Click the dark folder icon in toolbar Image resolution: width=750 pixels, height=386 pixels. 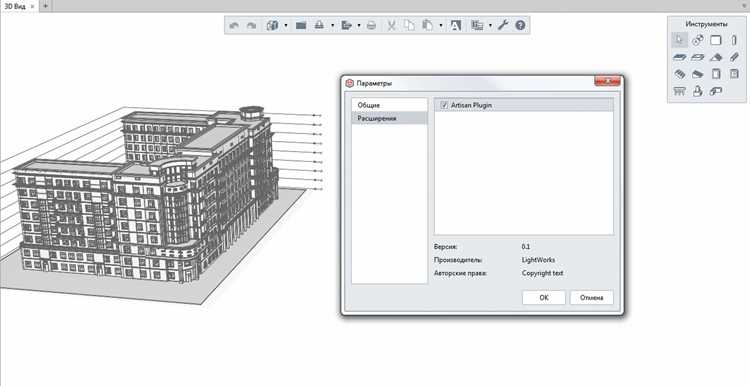click(301, 25)
